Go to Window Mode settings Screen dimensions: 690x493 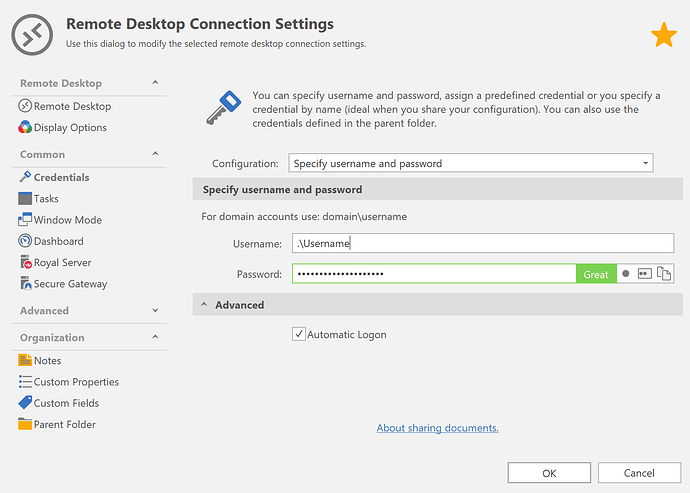pos(67,220)
